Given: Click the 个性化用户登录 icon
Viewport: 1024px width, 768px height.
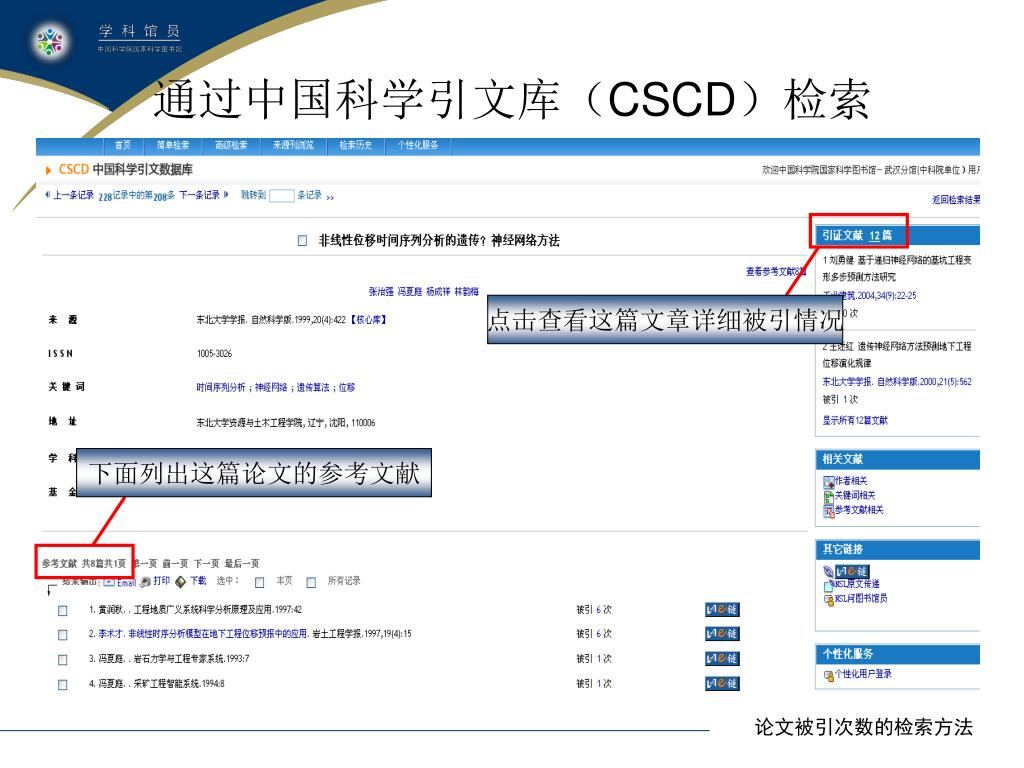Looking at the screenshot, I should point(829,675).
